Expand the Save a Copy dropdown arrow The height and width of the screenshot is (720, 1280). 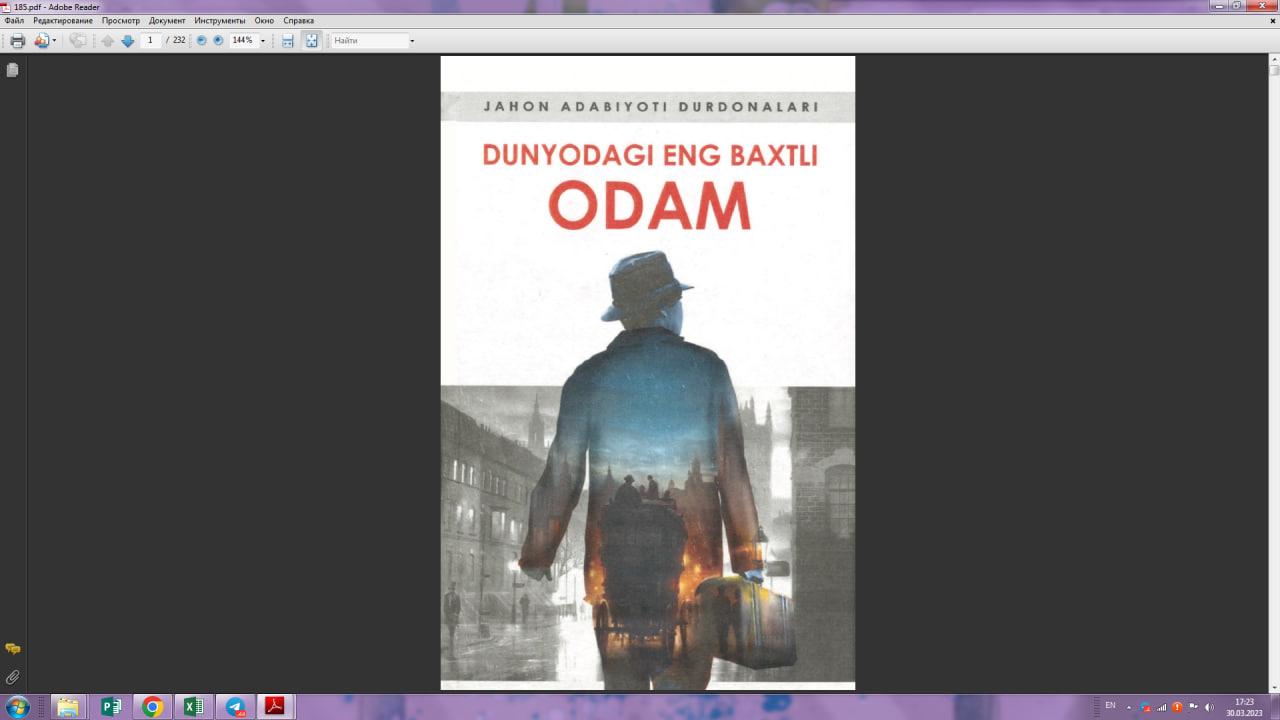(x=55, y=40)
